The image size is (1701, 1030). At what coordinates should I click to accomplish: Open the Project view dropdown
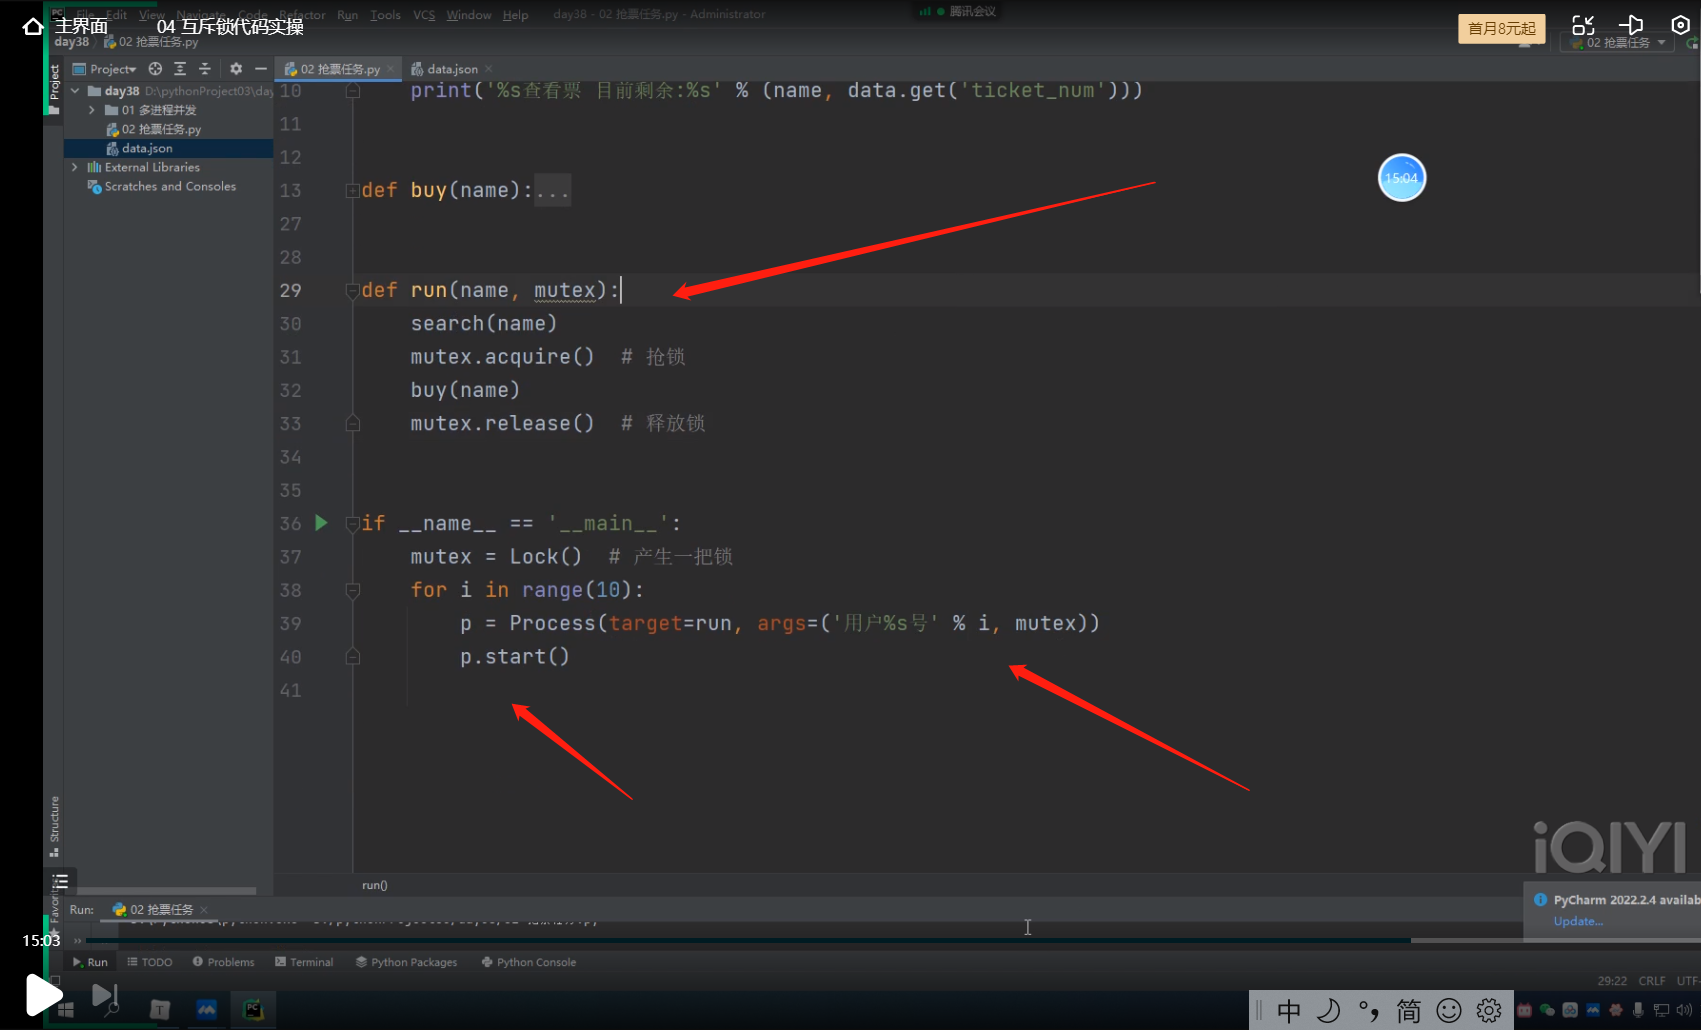(104, 69)
